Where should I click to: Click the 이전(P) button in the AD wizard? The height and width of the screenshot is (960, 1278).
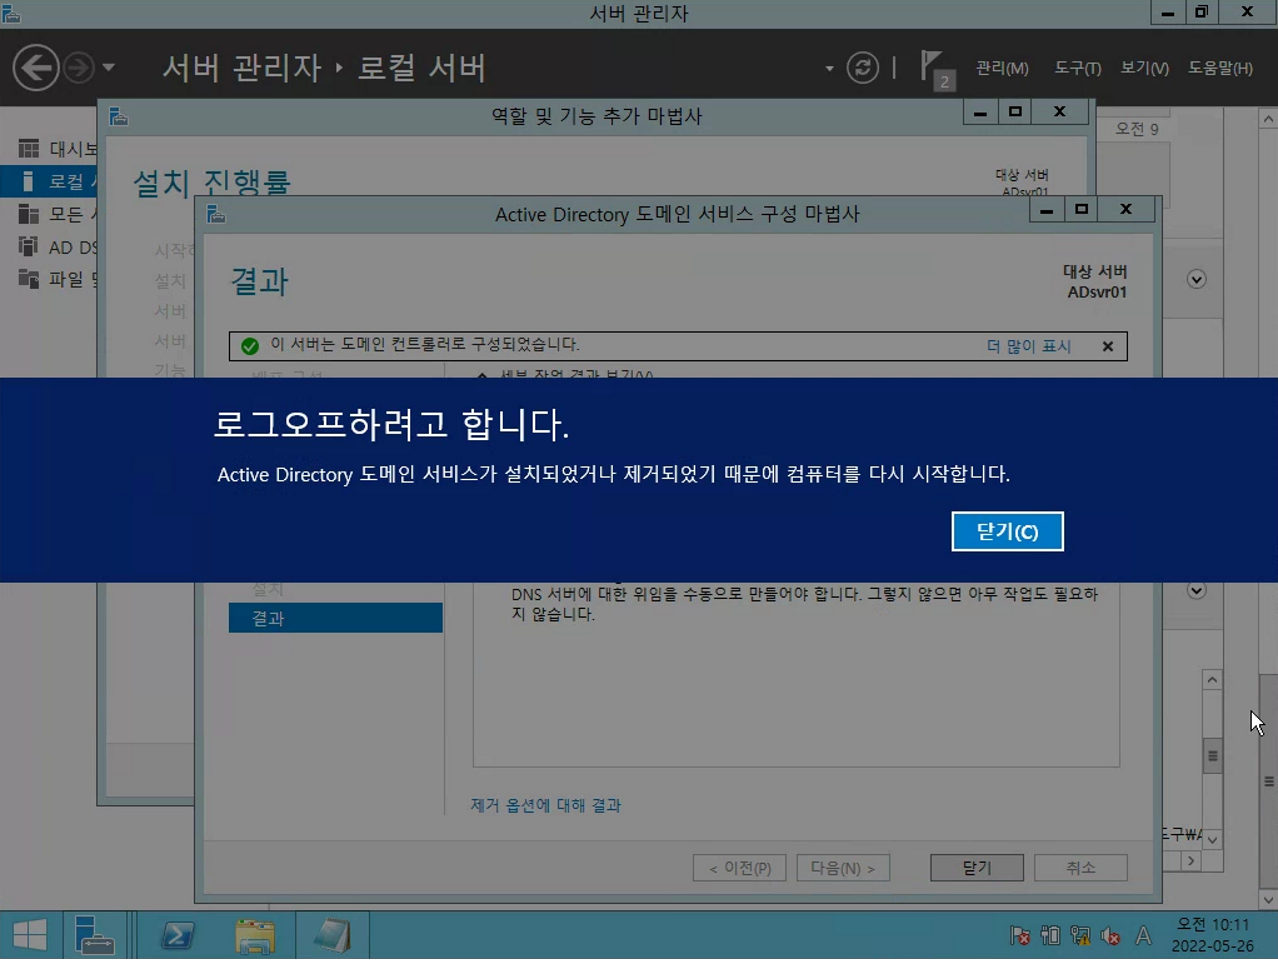tap(740, 868)
